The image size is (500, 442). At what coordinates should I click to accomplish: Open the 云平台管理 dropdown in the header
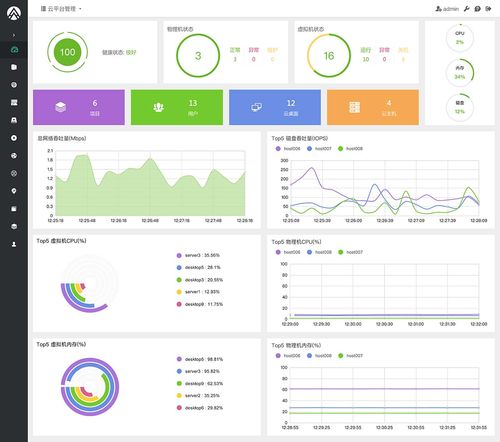(x=61, y=9)
